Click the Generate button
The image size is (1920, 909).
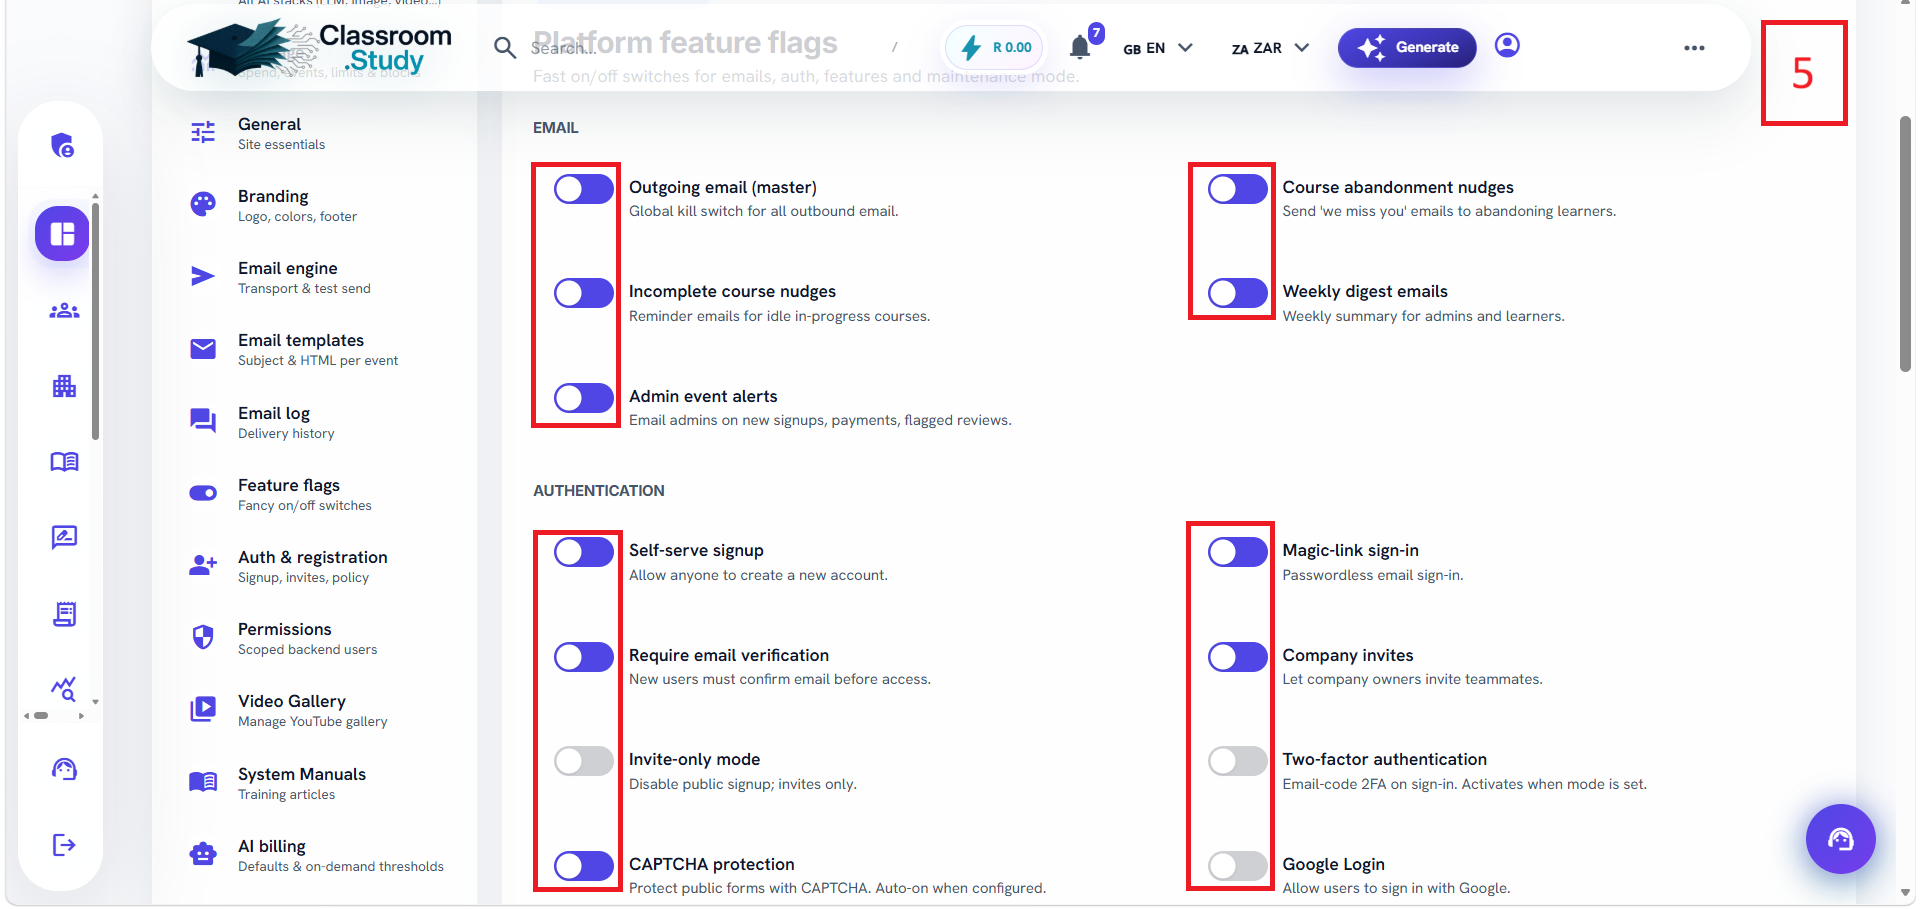click(1407, 47)
